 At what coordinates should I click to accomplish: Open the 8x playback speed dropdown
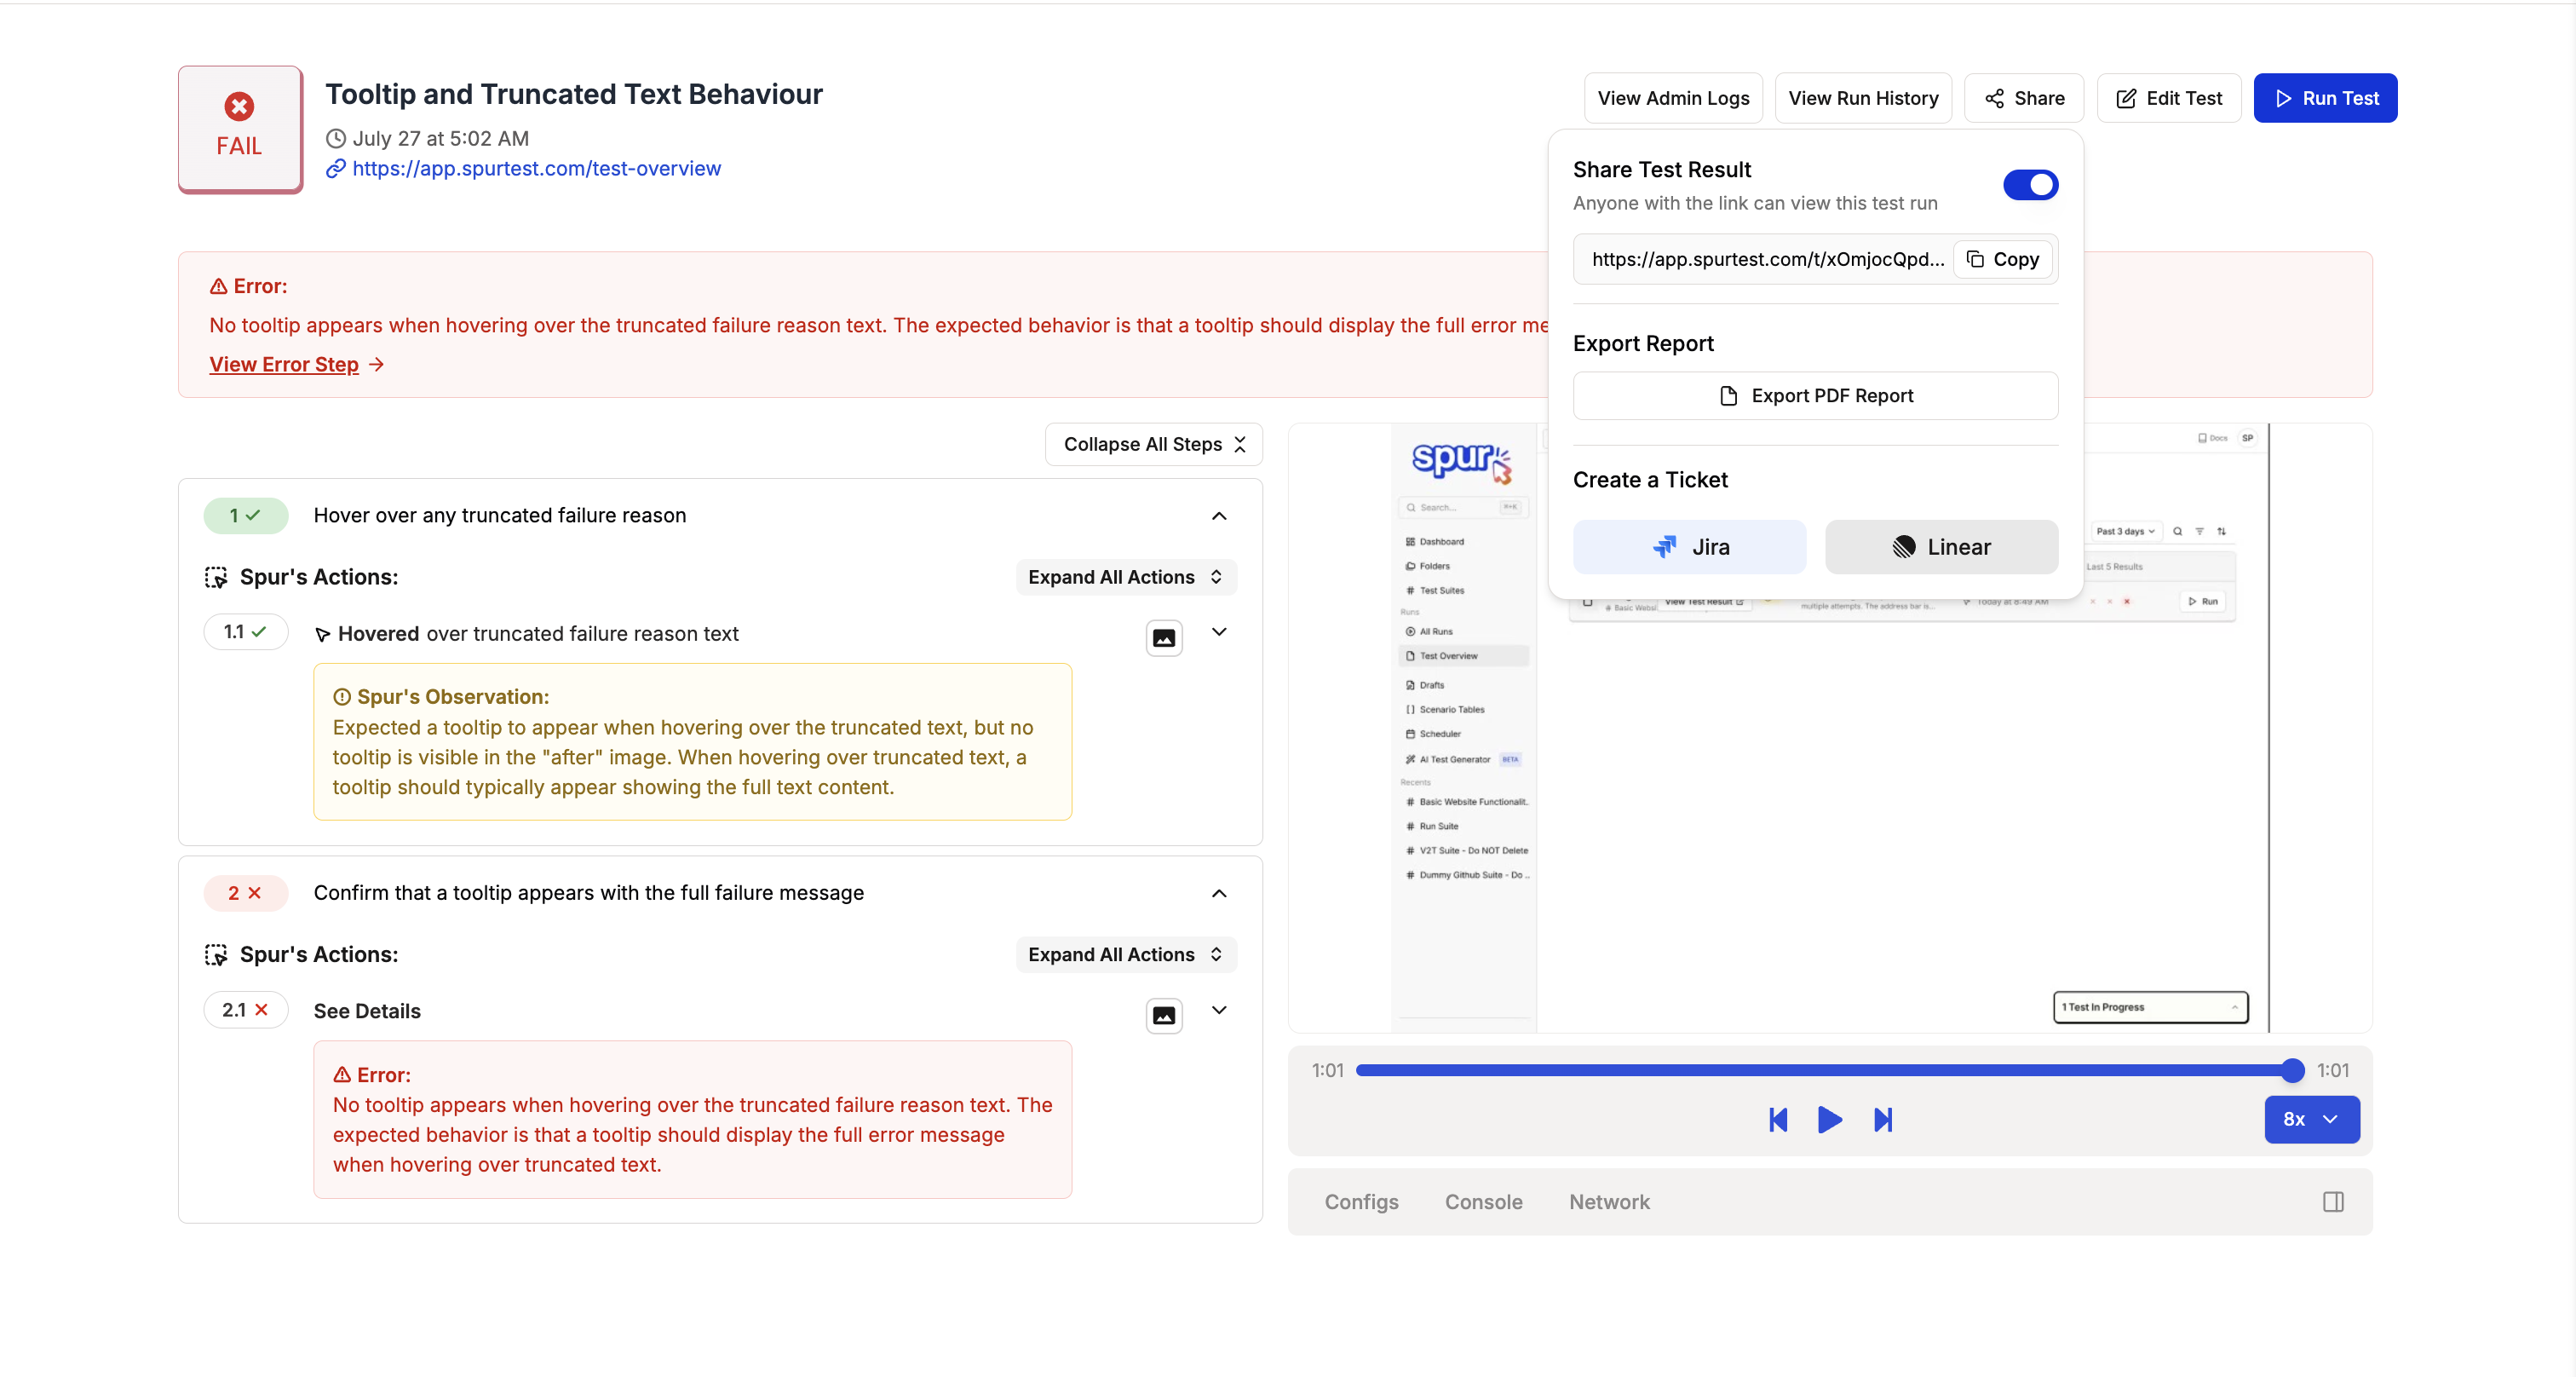click(x=2311, y=1119)
